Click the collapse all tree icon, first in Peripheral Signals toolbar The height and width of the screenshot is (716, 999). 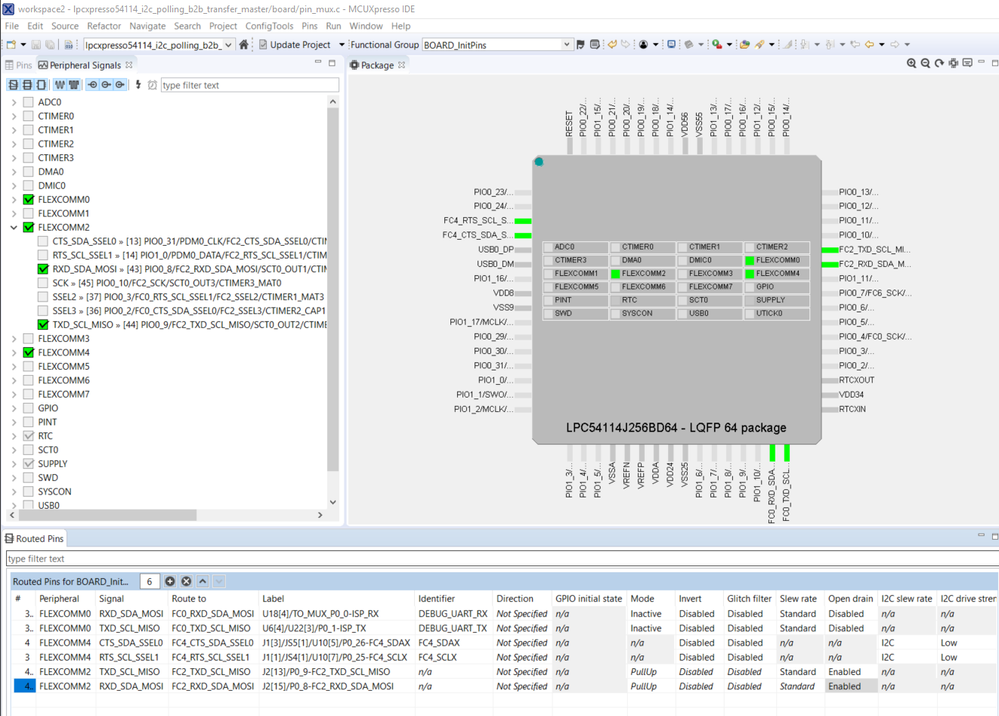(x=13, y=85)
